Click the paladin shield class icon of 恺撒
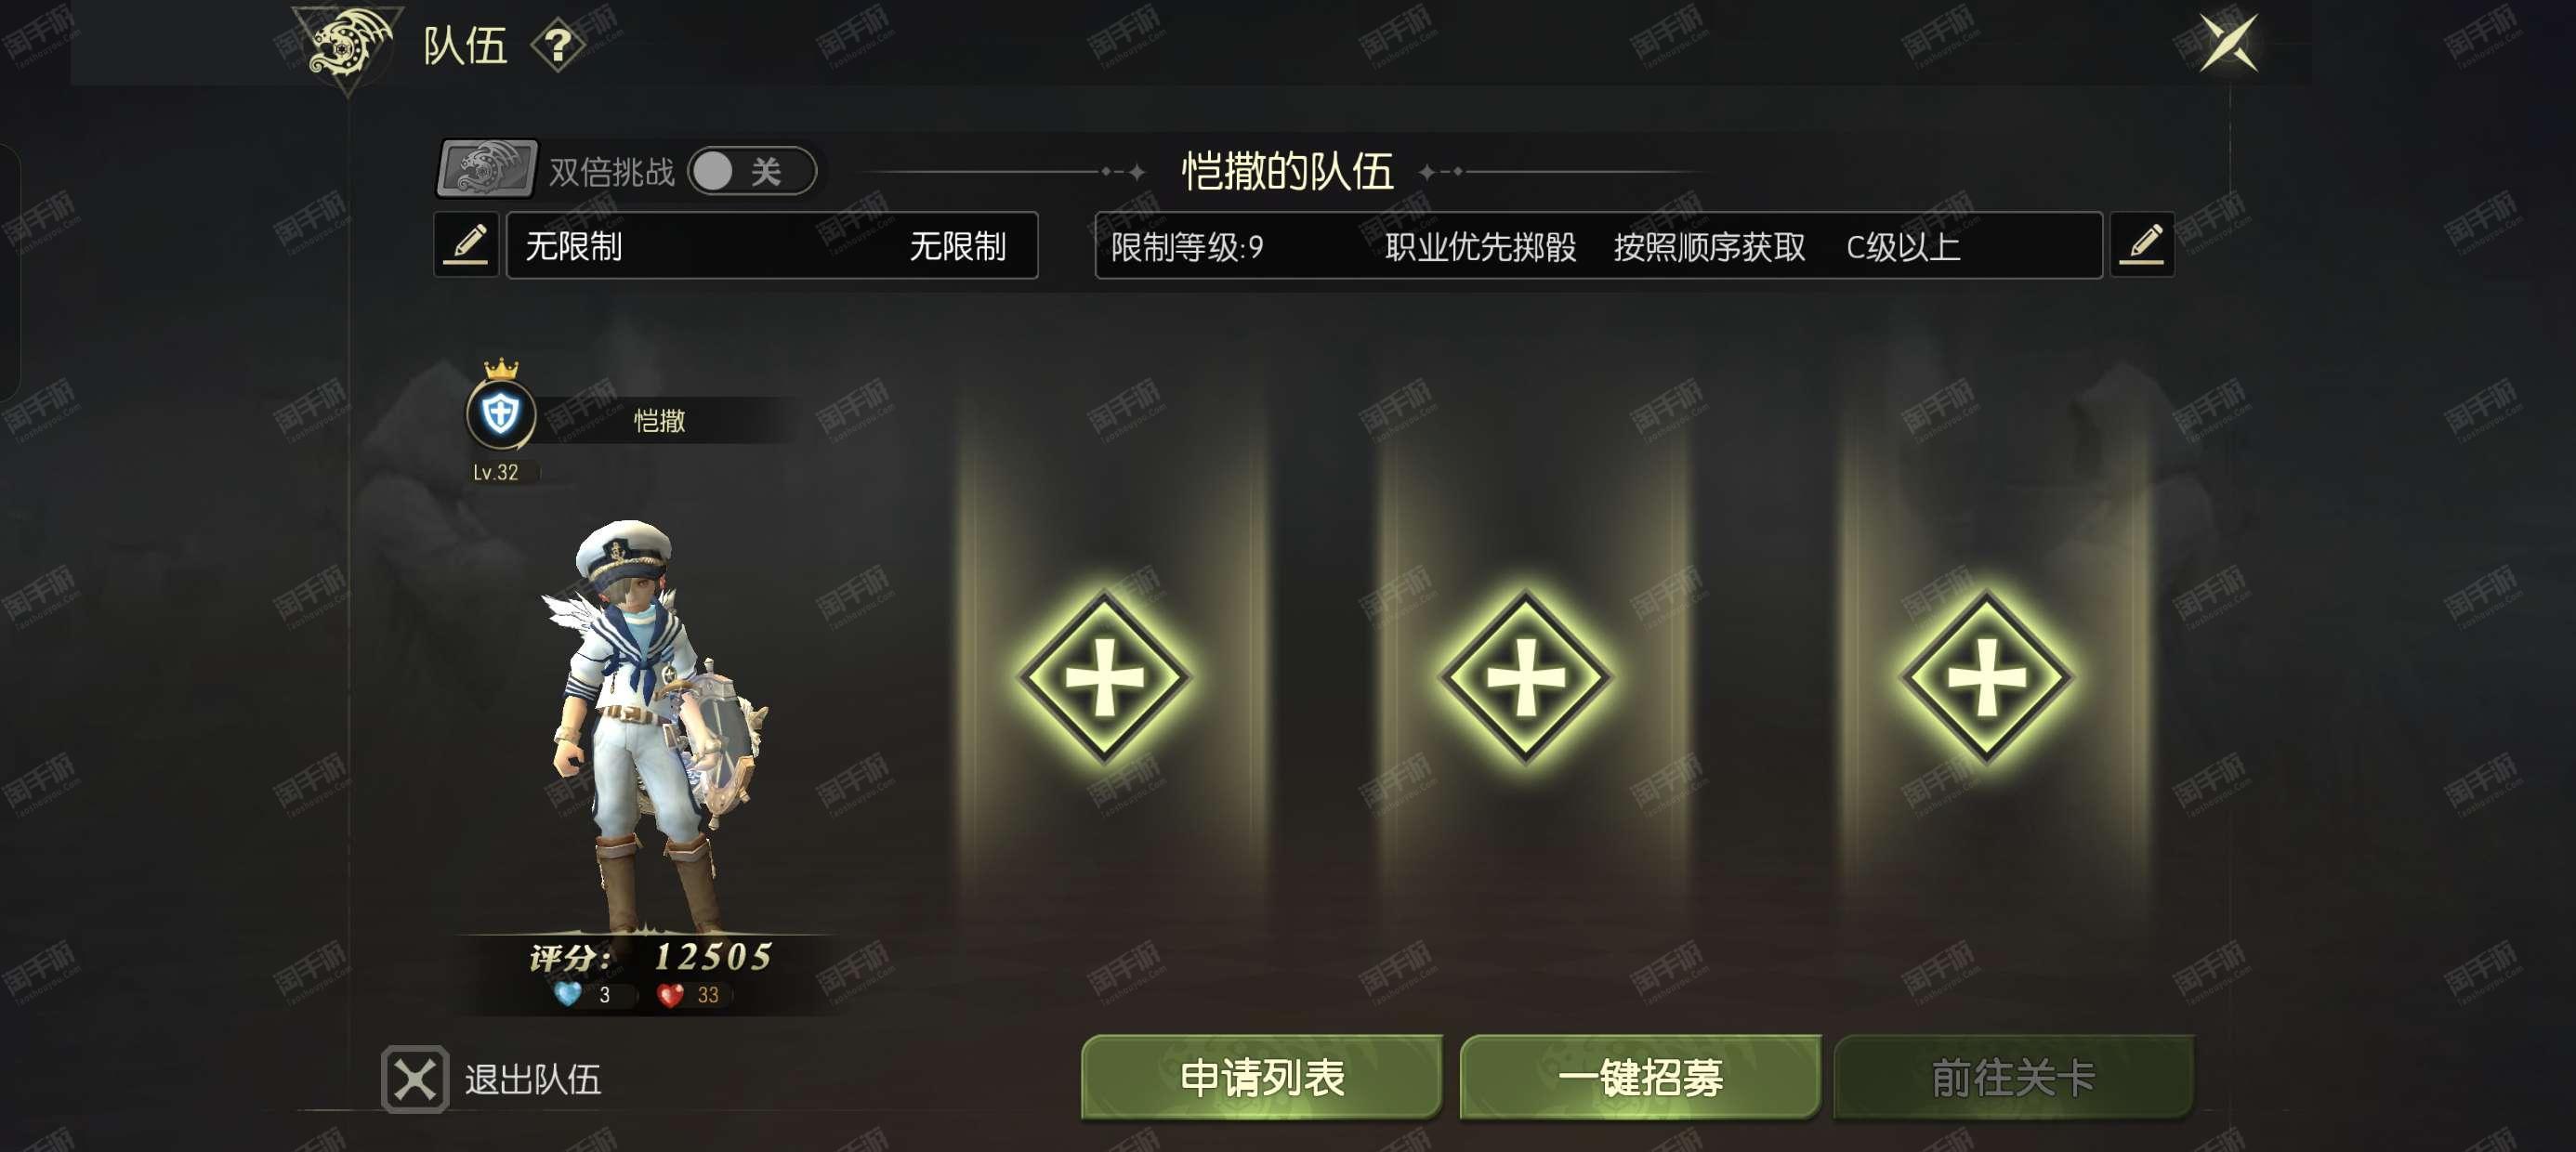 click(x=500, y=413)
